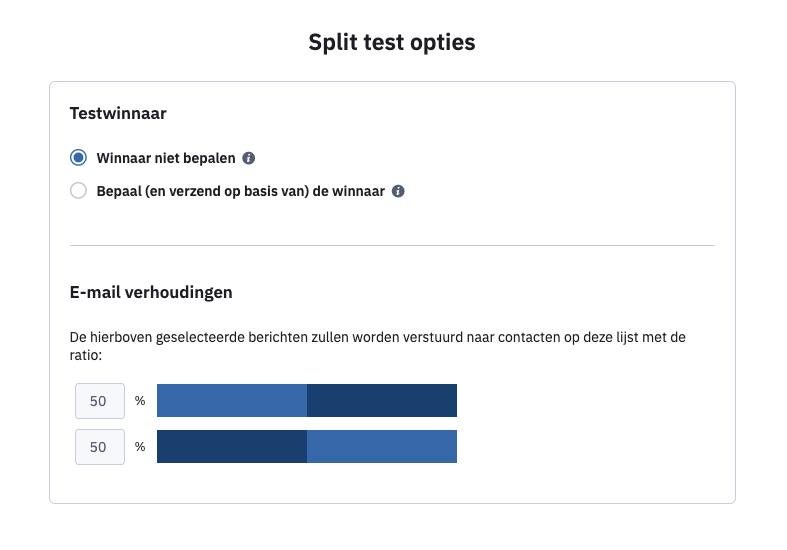Click the 'Bepaal (en verzend op basis van) de winnaar' label

coord(240,191)
